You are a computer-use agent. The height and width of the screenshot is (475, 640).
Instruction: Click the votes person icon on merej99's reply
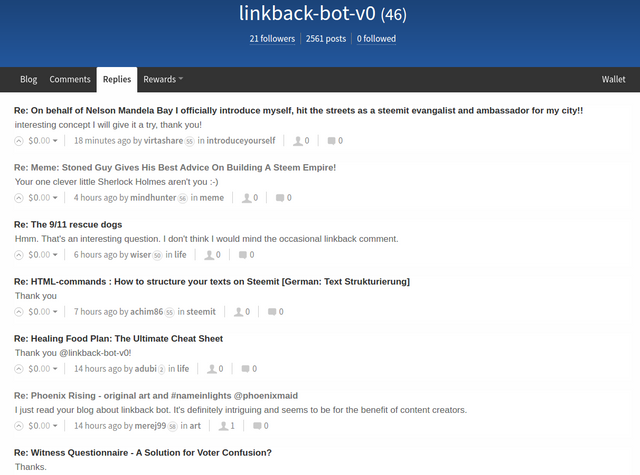(223, 426)
